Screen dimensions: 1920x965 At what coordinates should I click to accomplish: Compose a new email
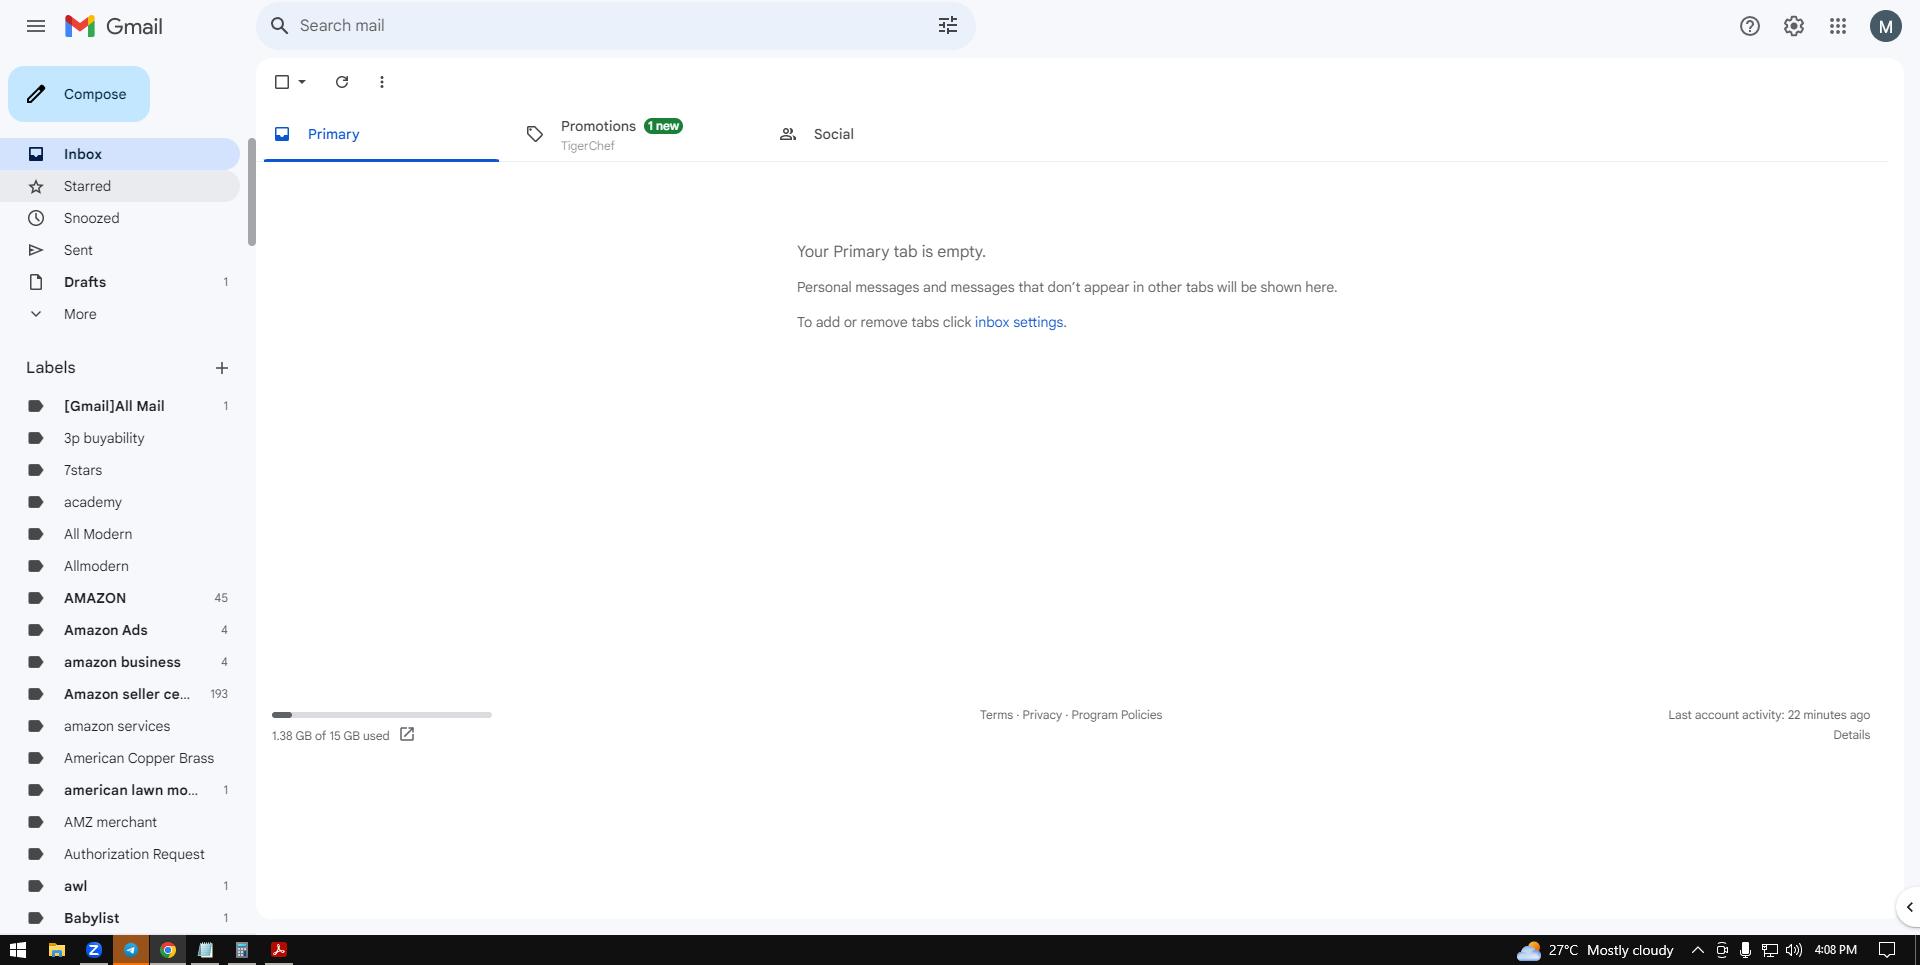click(x=79, y=94)
